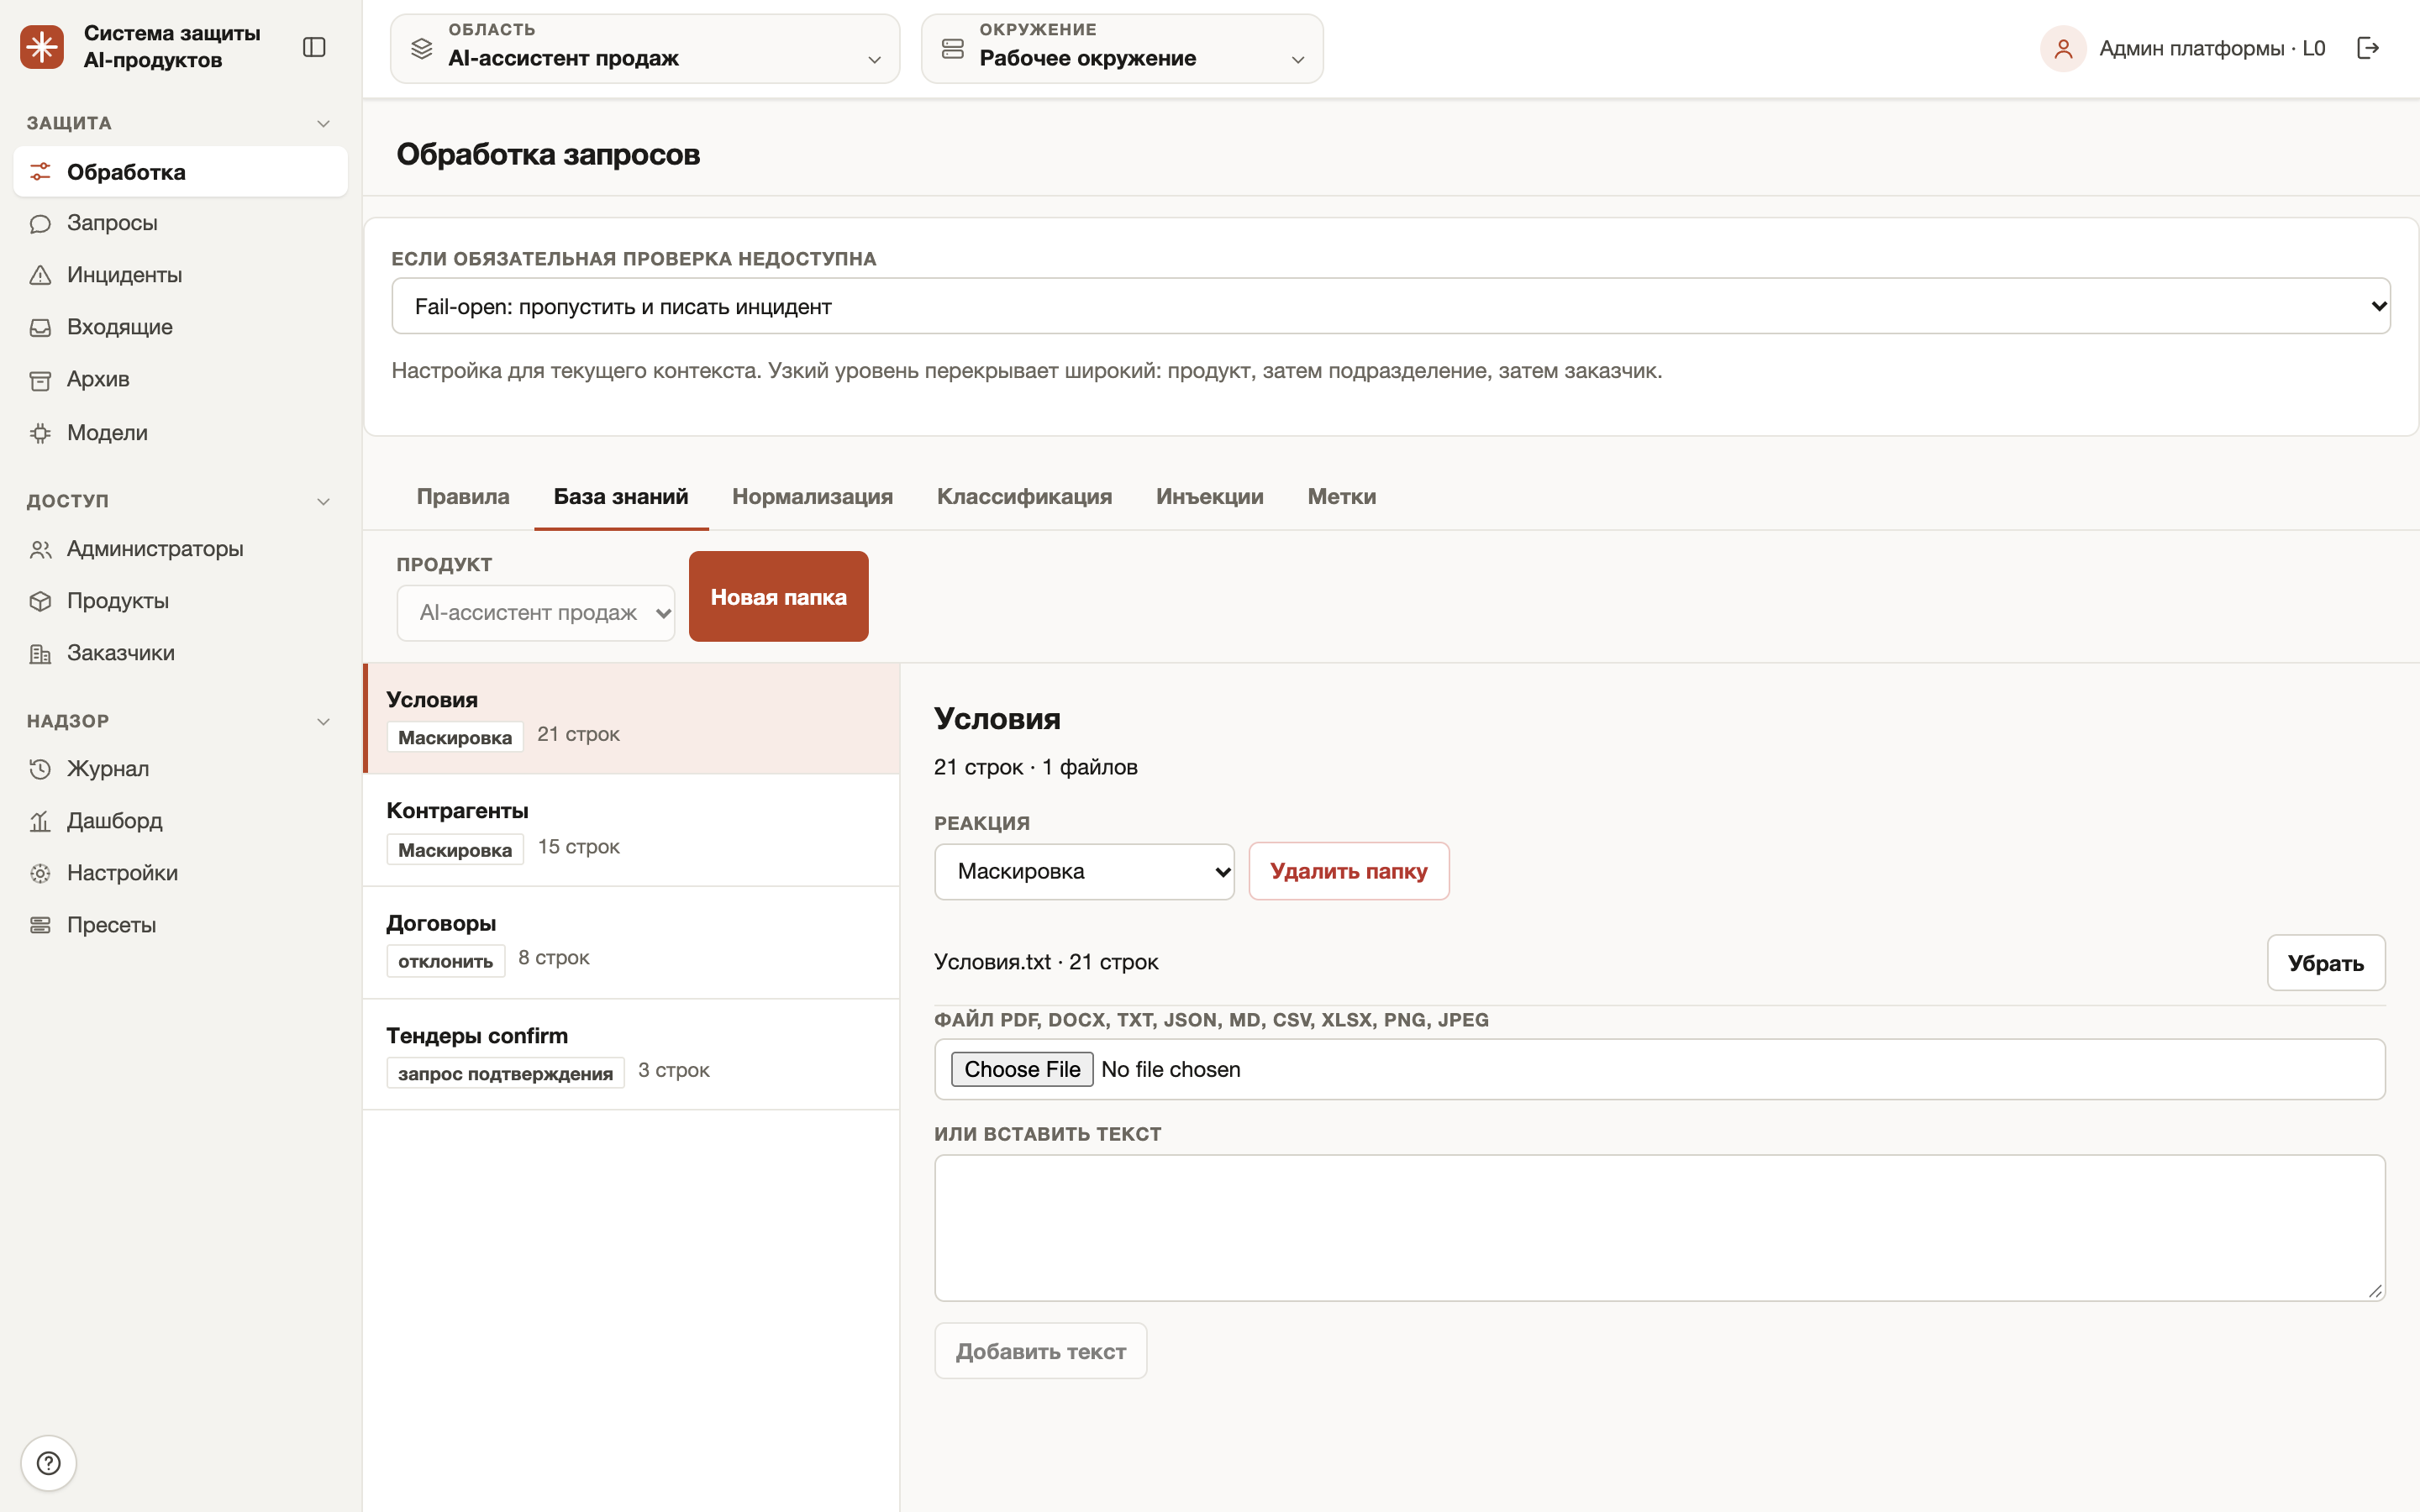Open the Область AI-ассистент продаж dropdown
The width and height of the screenshot is (2420, 1512).
pyautogui.click(x=645, y=48)
